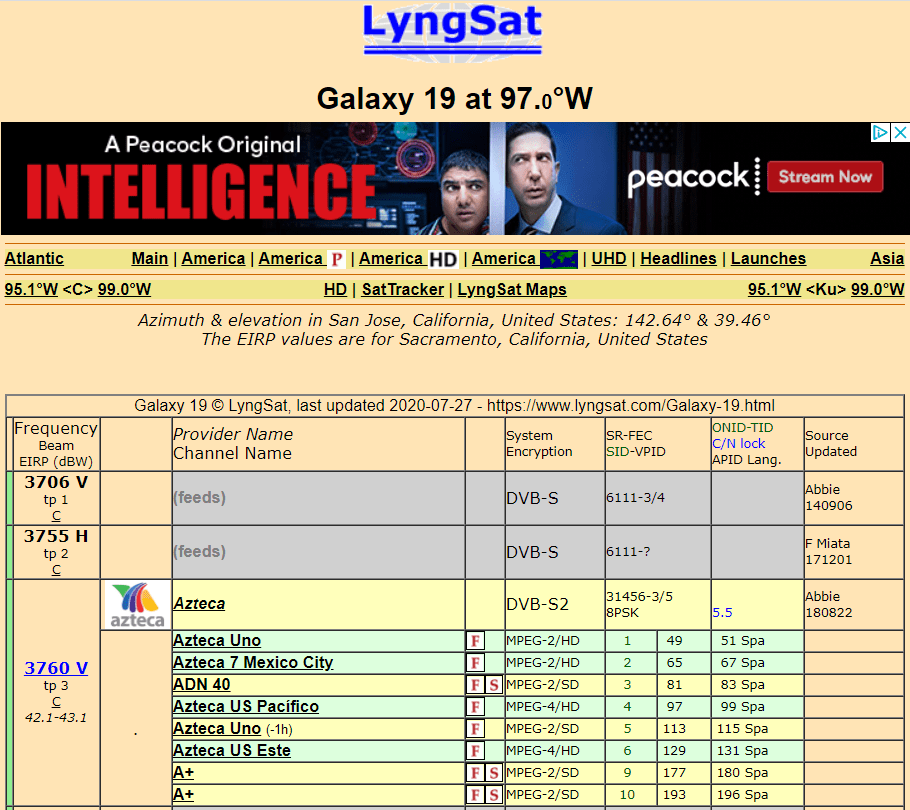Go to the Atlantic region page

[x=34, y=259]
